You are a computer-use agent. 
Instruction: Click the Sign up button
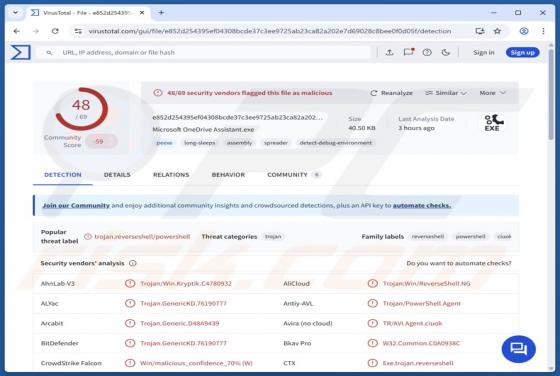click(522, 52)
